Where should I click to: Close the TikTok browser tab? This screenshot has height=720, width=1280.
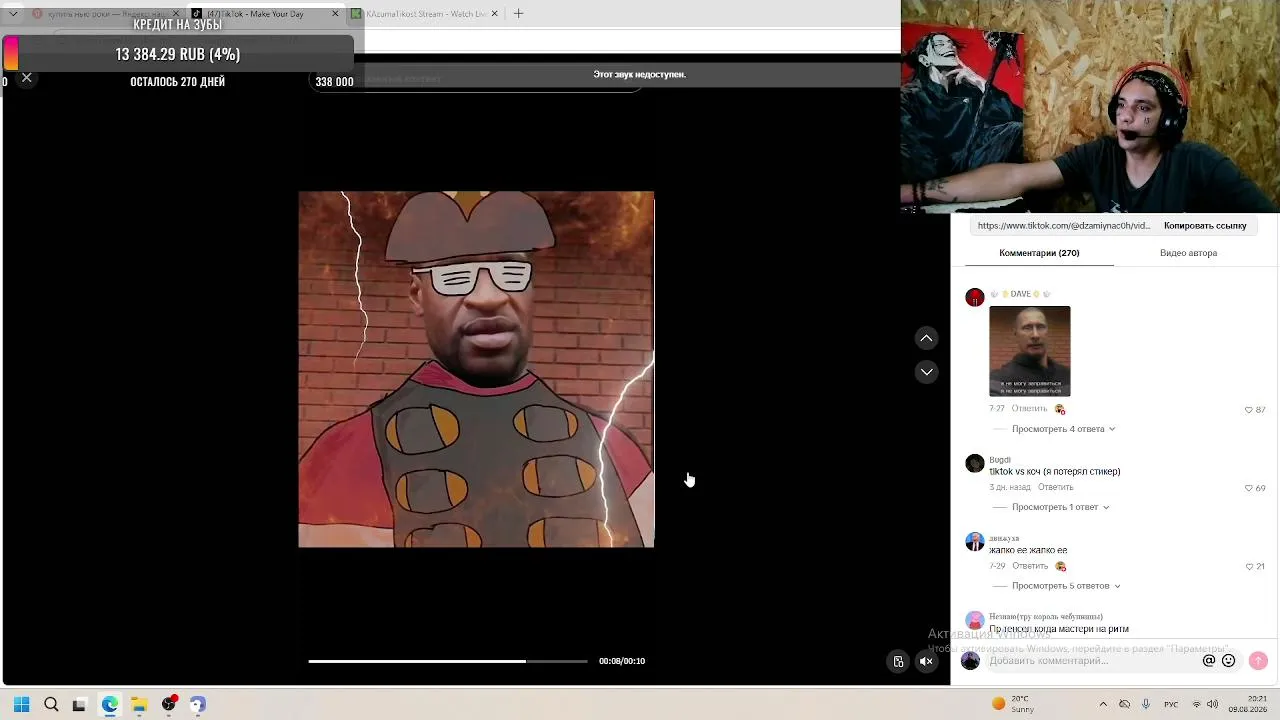tap(335, 14)
